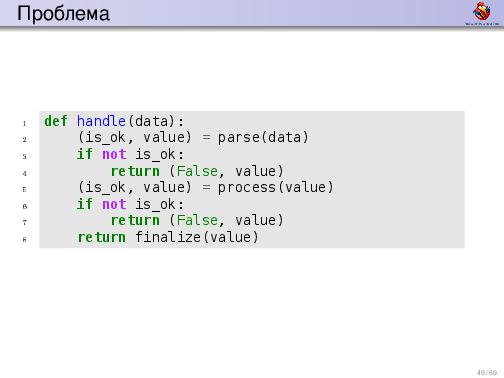The image size is (504, 378).
Task: Click line number 2 in the gutter
Action: click(x=24, y=140)
